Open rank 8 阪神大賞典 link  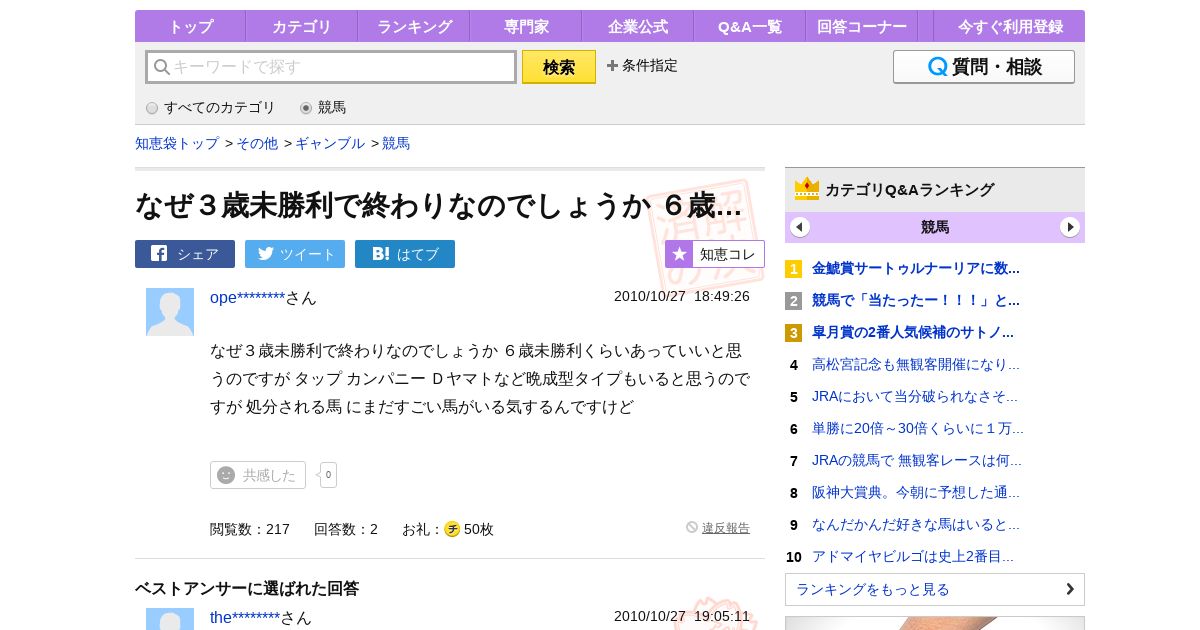tap(916, 492)
